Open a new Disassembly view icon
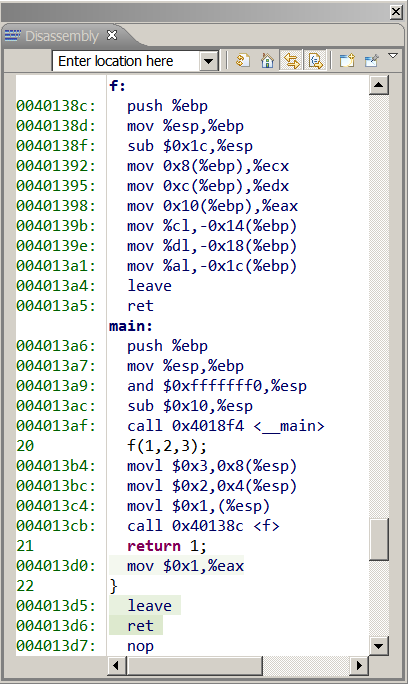The width and height of the screenshot is (408, 684). click(347, 60)
